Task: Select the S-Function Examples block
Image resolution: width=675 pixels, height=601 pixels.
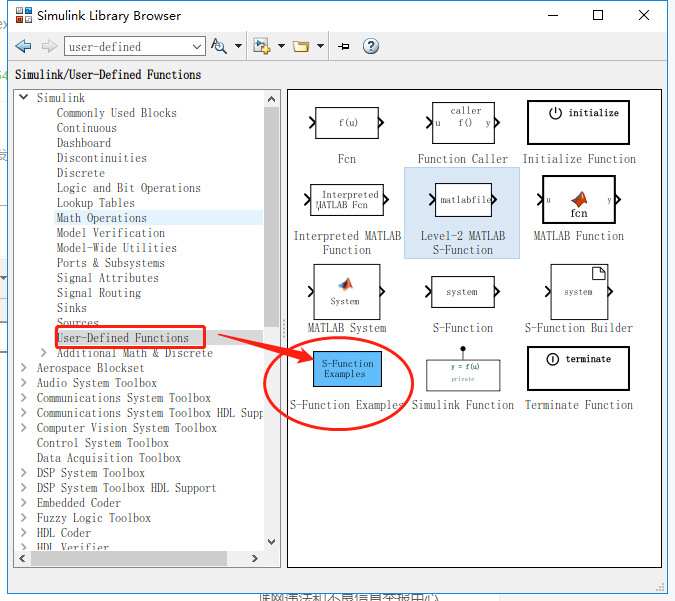Action: (347, 369)
